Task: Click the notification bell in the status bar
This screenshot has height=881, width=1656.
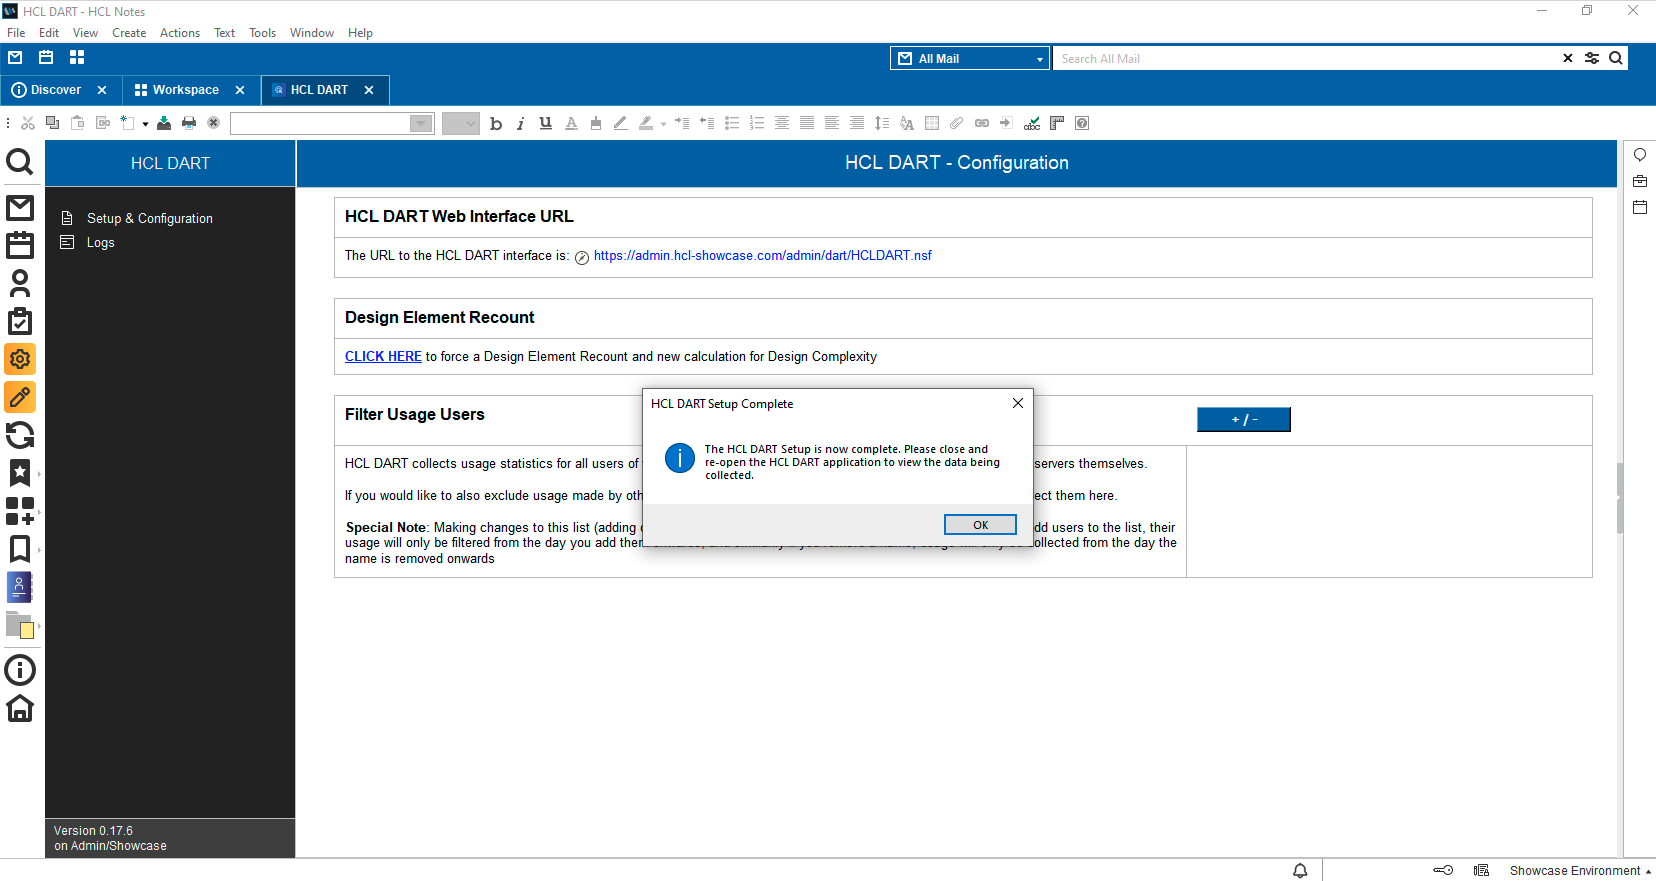Action: click(1300, 871)
